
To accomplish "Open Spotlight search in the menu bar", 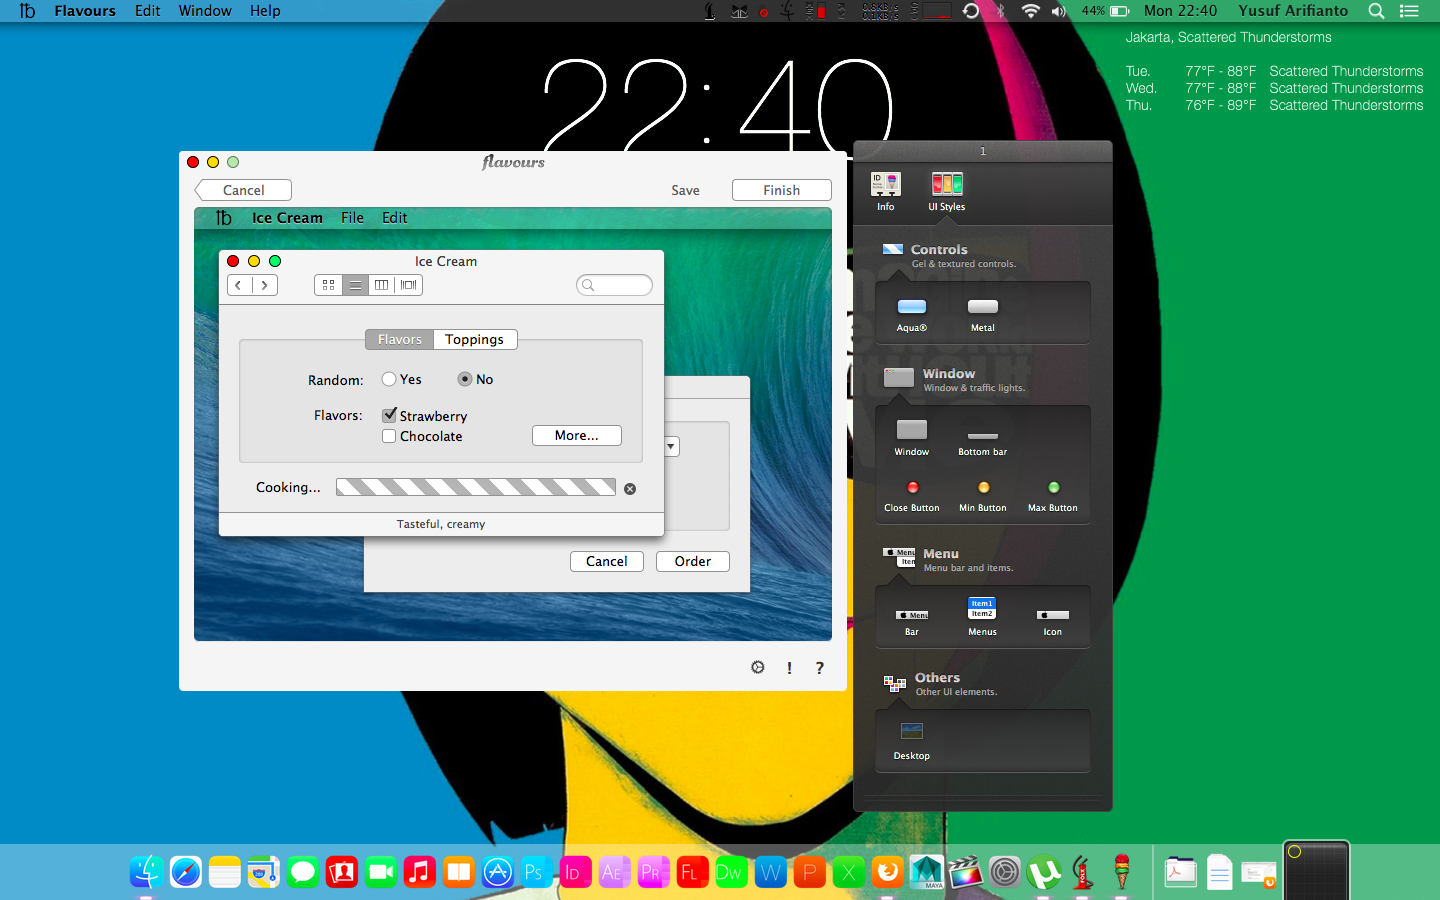I will (1376, 11).
